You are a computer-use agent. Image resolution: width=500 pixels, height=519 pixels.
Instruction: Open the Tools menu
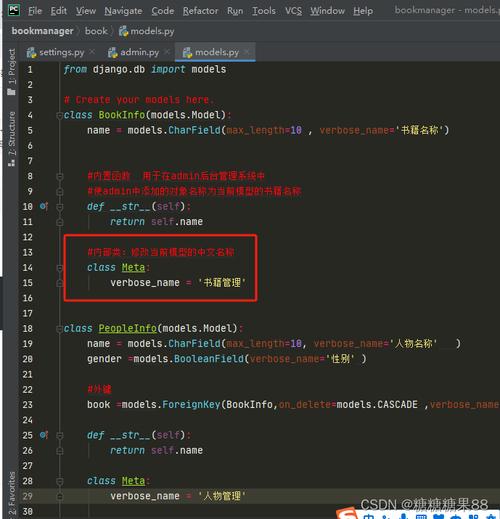pos(264,11)
